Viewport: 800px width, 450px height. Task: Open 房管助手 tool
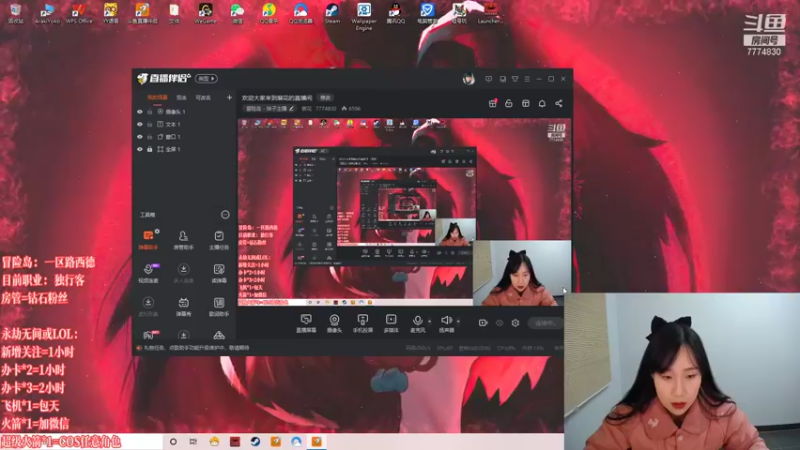coord(183,240)
